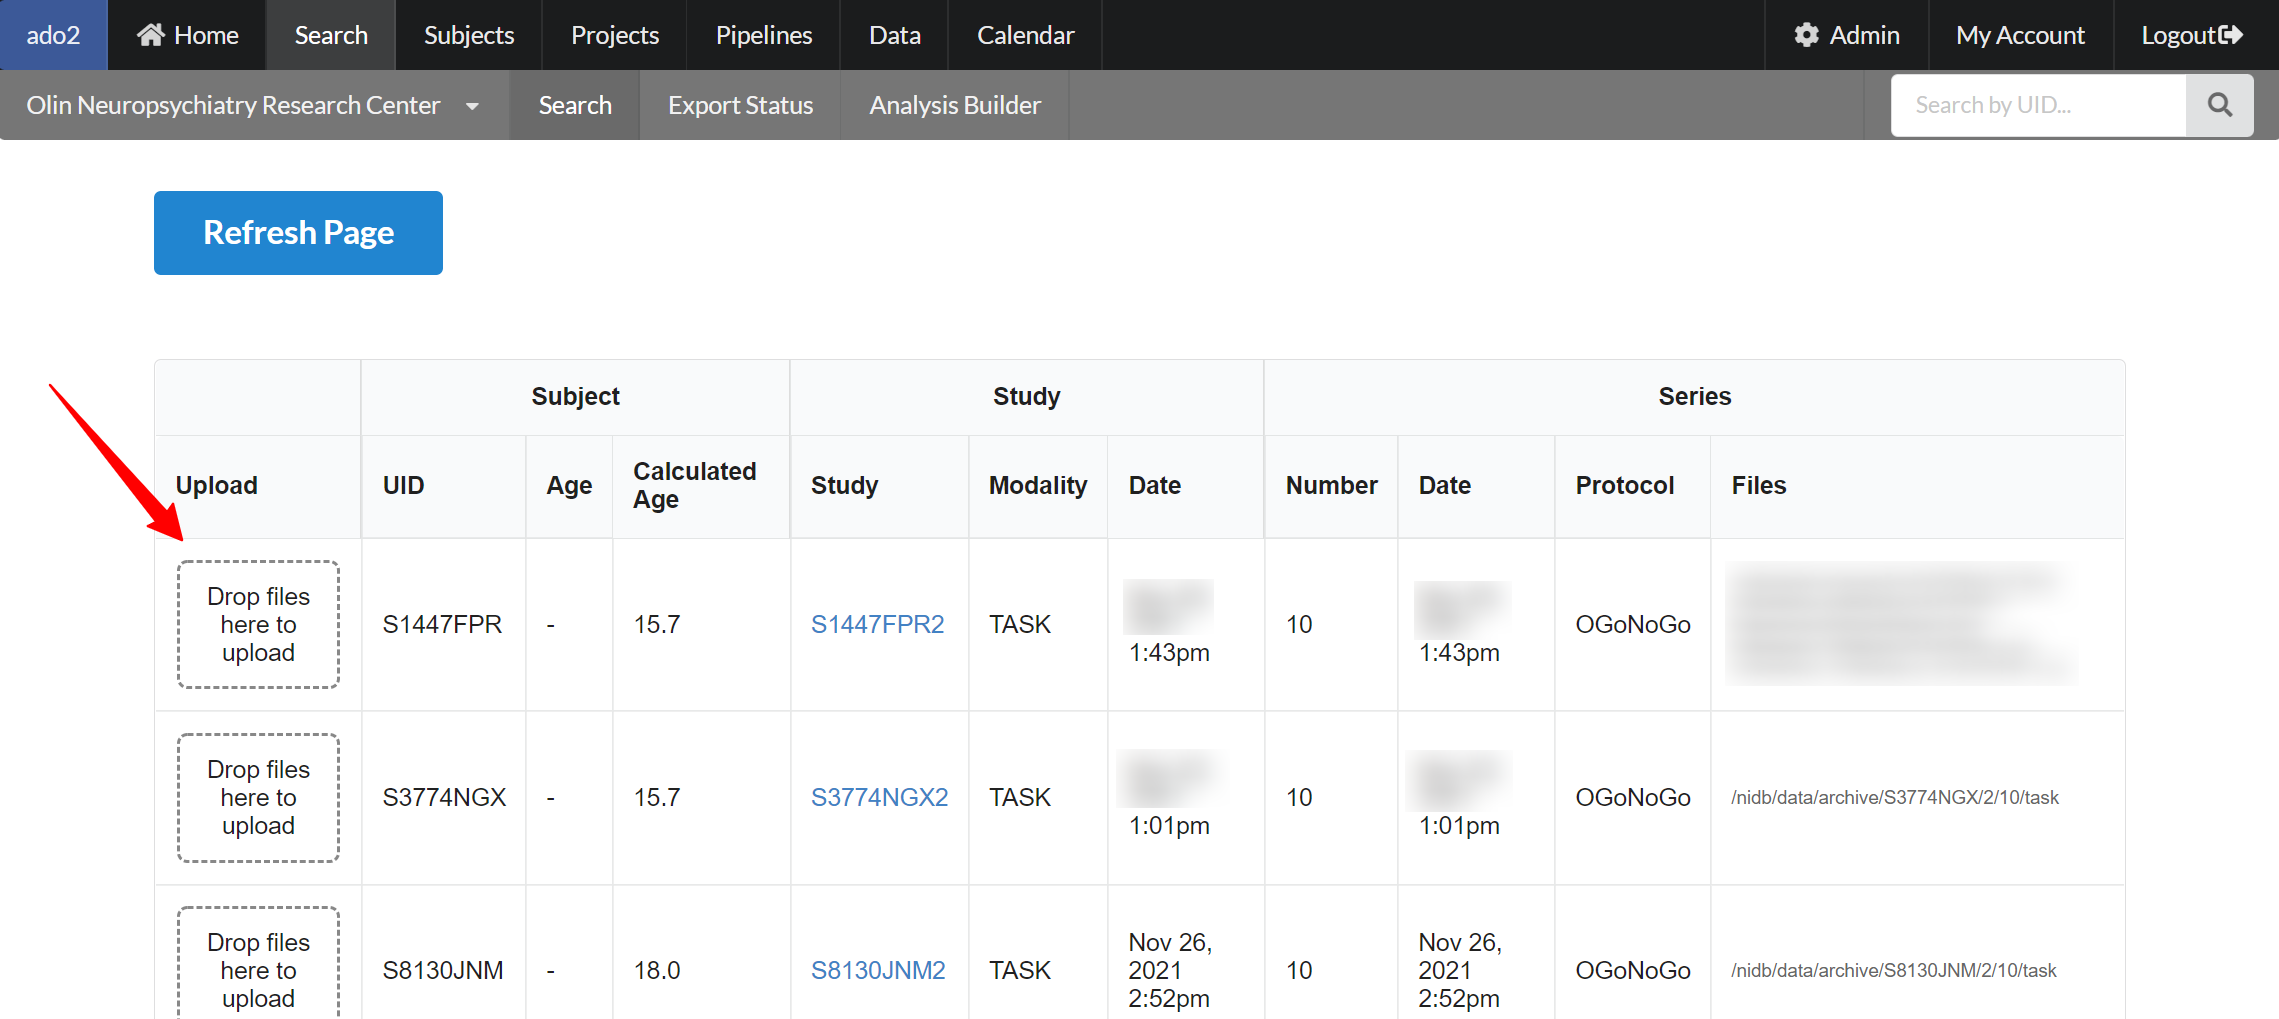
Task: Click the Logout arrow icon
Action: click(2231, 35)
